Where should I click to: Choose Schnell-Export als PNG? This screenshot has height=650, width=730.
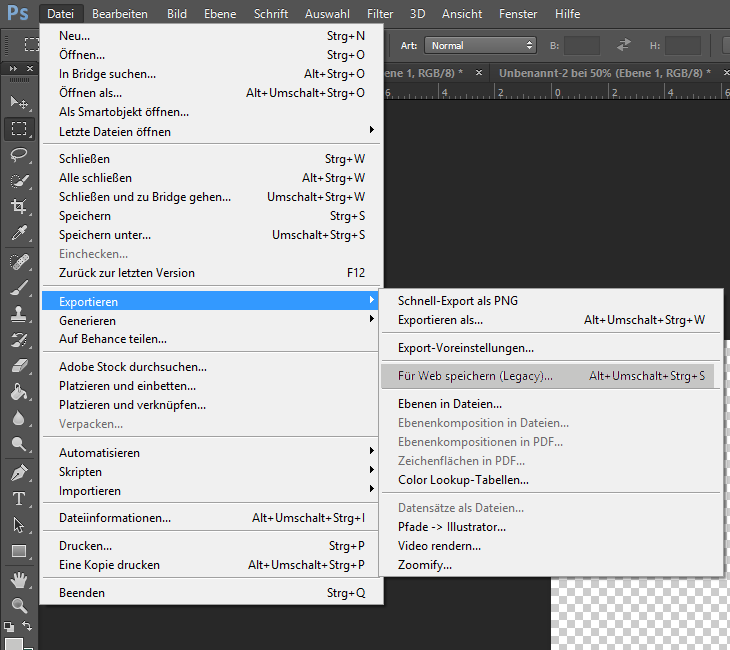458,301
